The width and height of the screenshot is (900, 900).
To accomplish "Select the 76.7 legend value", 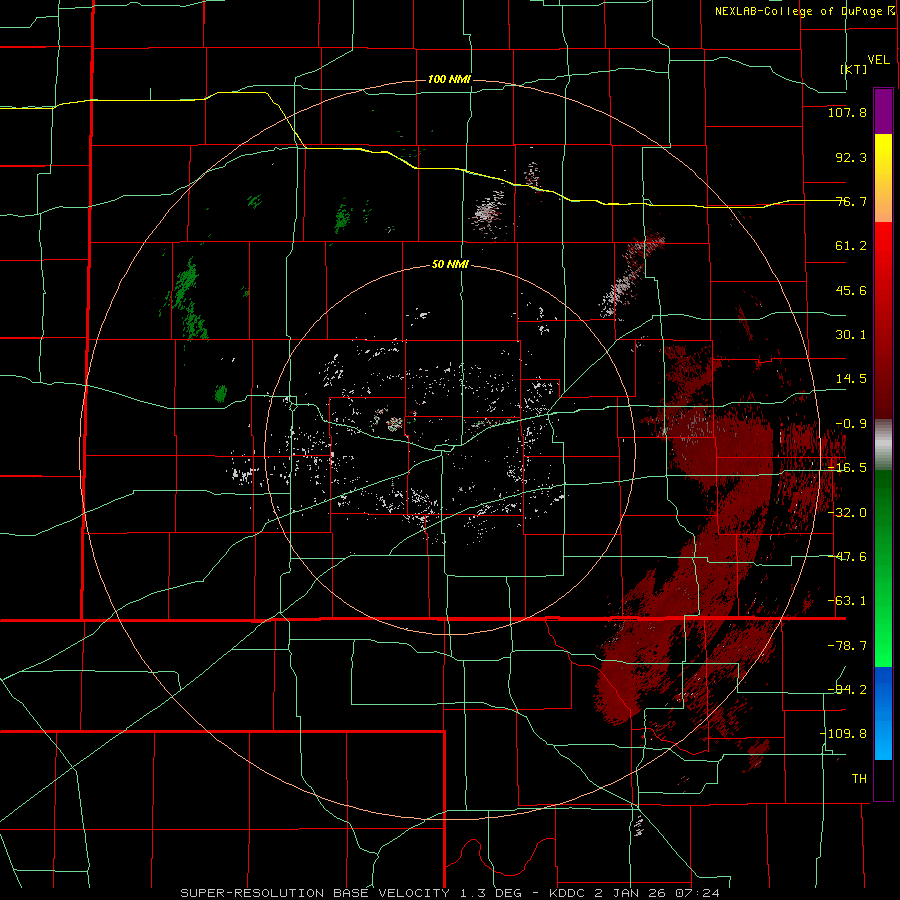I will click(x=851, y=201).
